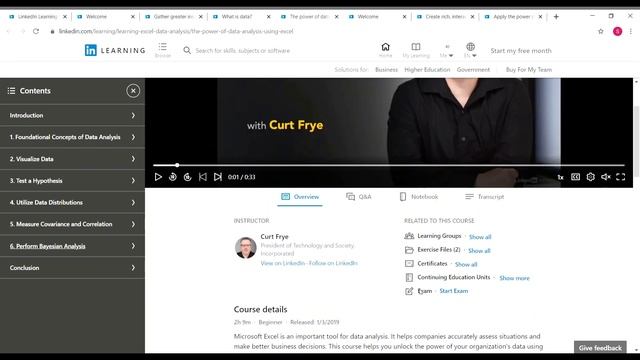The width and height of the screenshot is (640, 360).
Task: Expand Utilize Data Distributions section
Action: click(x=72, y=202)
